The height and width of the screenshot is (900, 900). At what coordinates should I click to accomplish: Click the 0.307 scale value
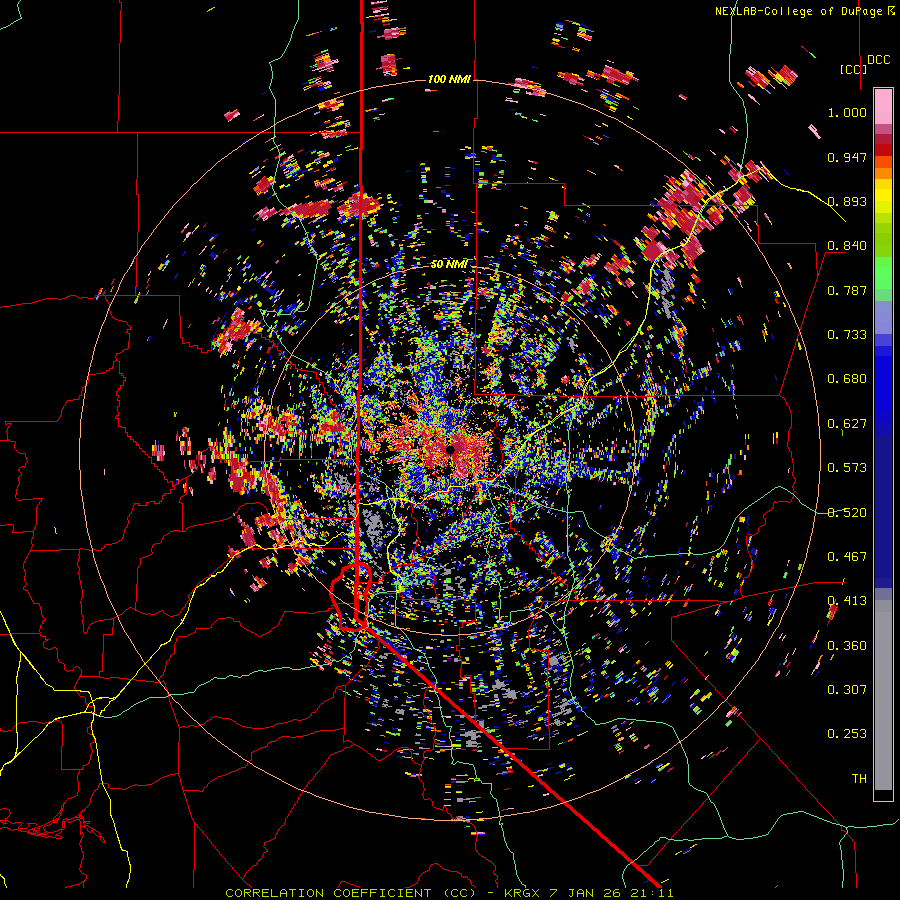click(847, 690)
